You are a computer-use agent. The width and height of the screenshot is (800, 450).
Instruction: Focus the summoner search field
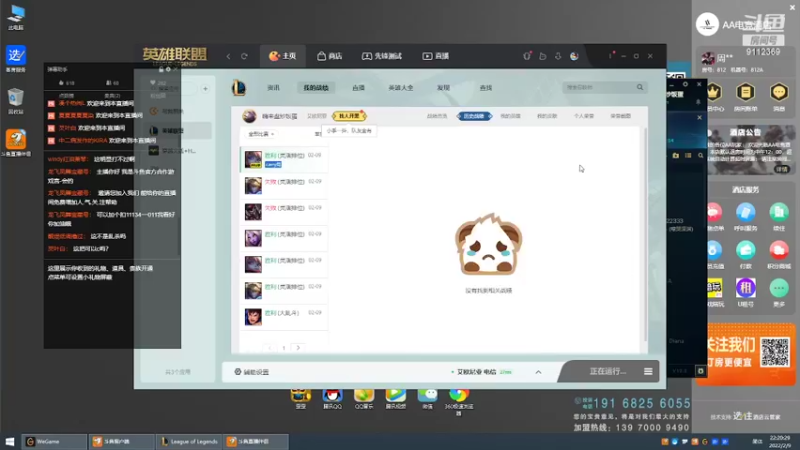click(598, 87)
